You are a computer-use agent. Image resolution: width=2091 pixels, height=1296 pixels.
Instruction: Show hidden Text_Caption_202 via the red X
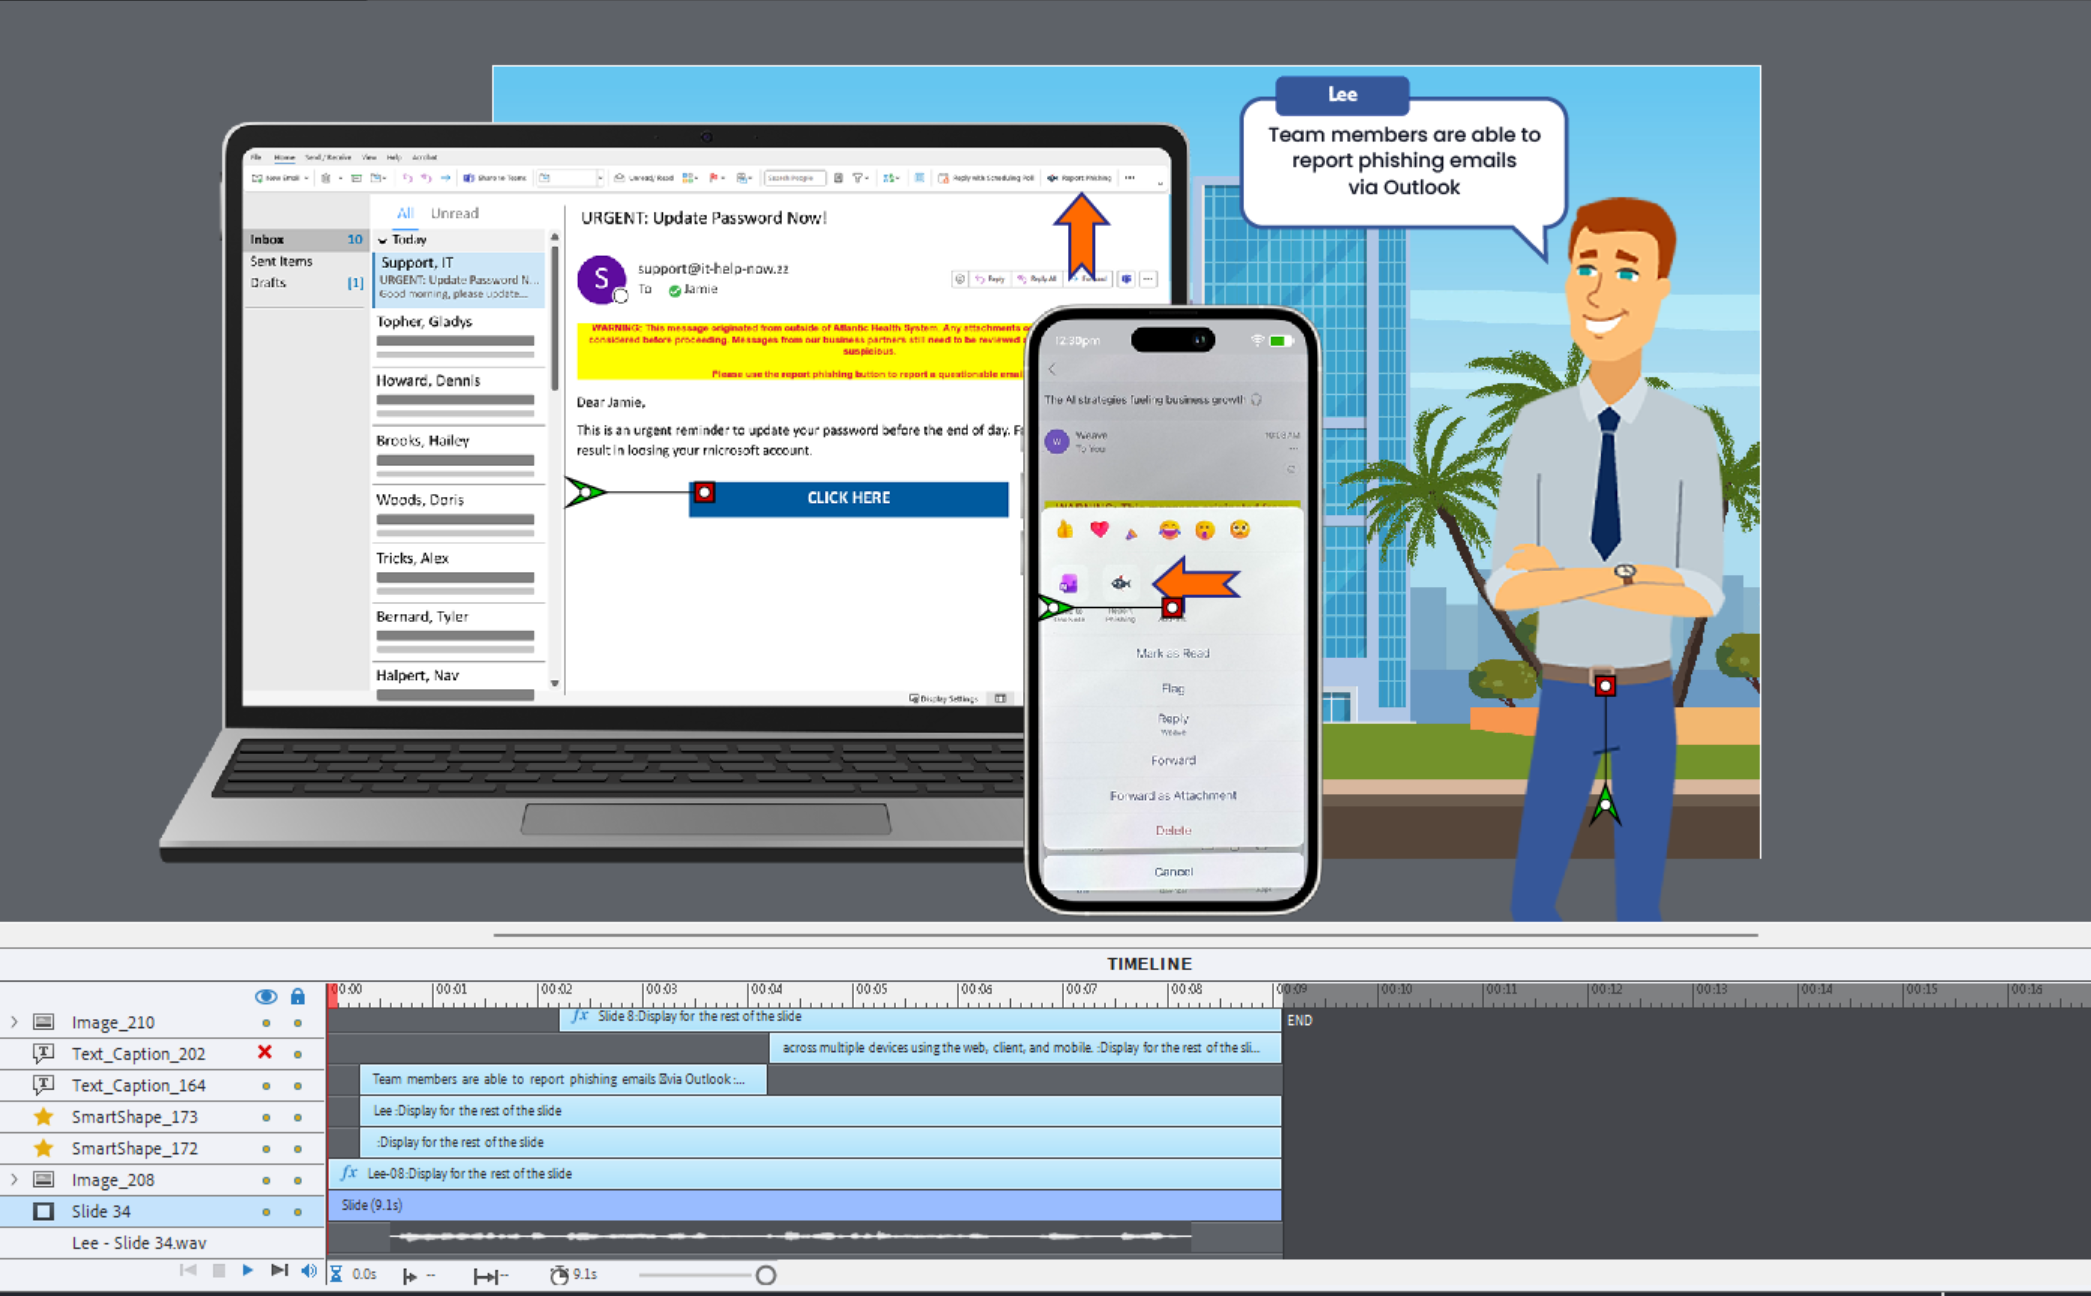265,1052
